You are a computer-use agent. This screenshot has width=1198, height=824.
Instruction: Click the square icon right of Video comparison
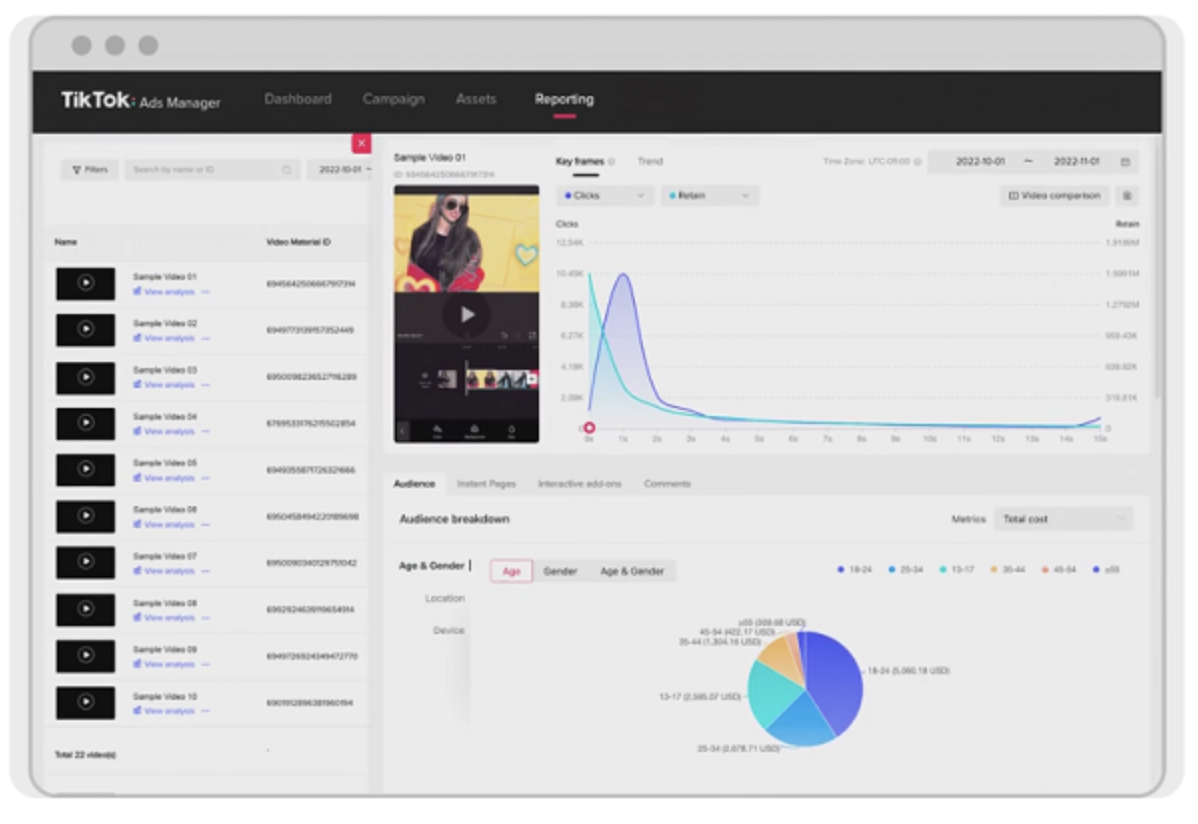point(1128,196)
